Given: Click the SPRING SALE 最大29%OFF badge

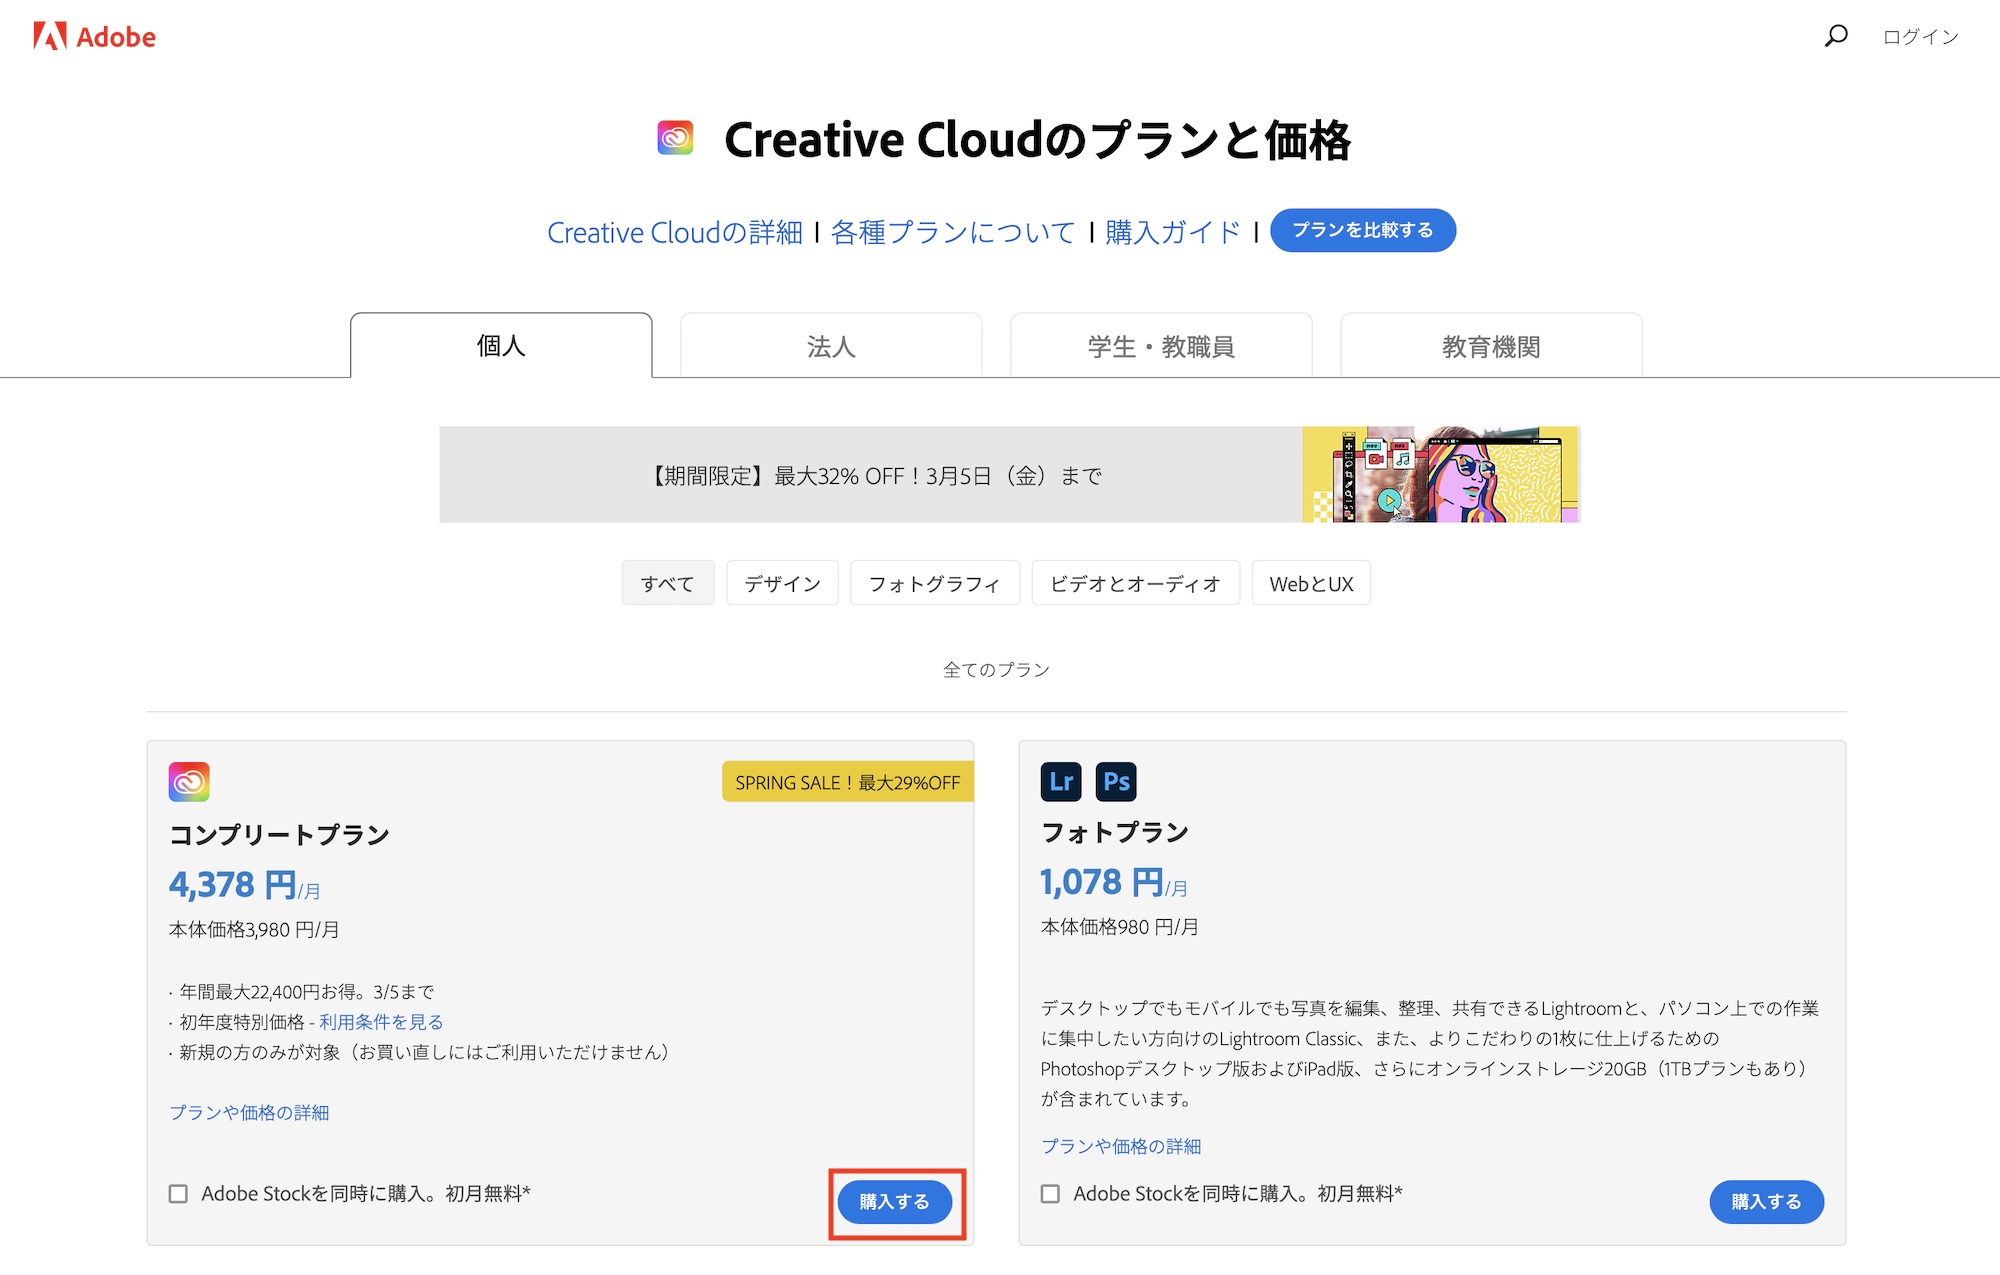Looking at the screenshot, I should pos(847,782).
